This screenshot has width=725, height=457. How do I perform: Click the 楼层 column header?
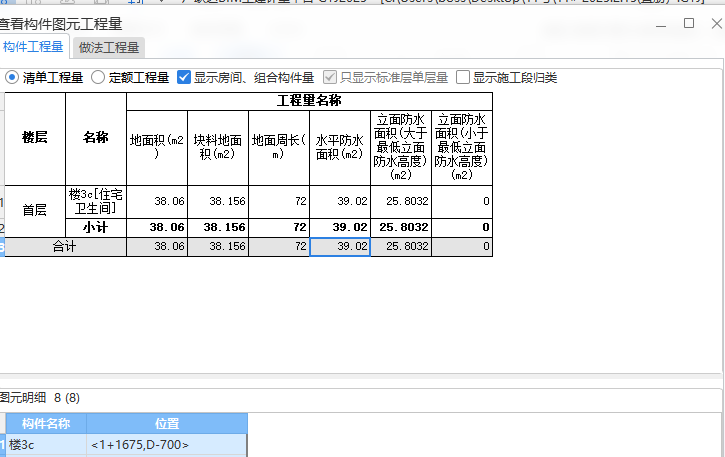click(35, 139)
